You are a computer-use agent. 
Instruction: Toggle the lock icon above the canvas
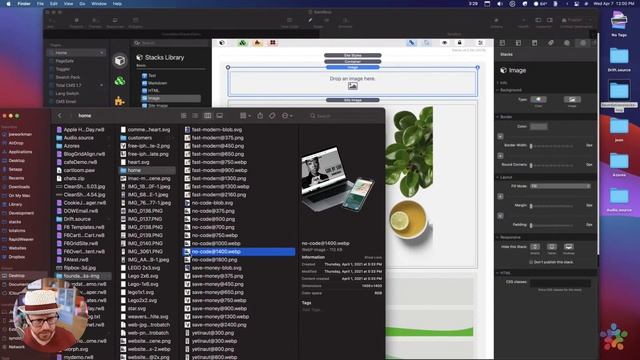460,43
